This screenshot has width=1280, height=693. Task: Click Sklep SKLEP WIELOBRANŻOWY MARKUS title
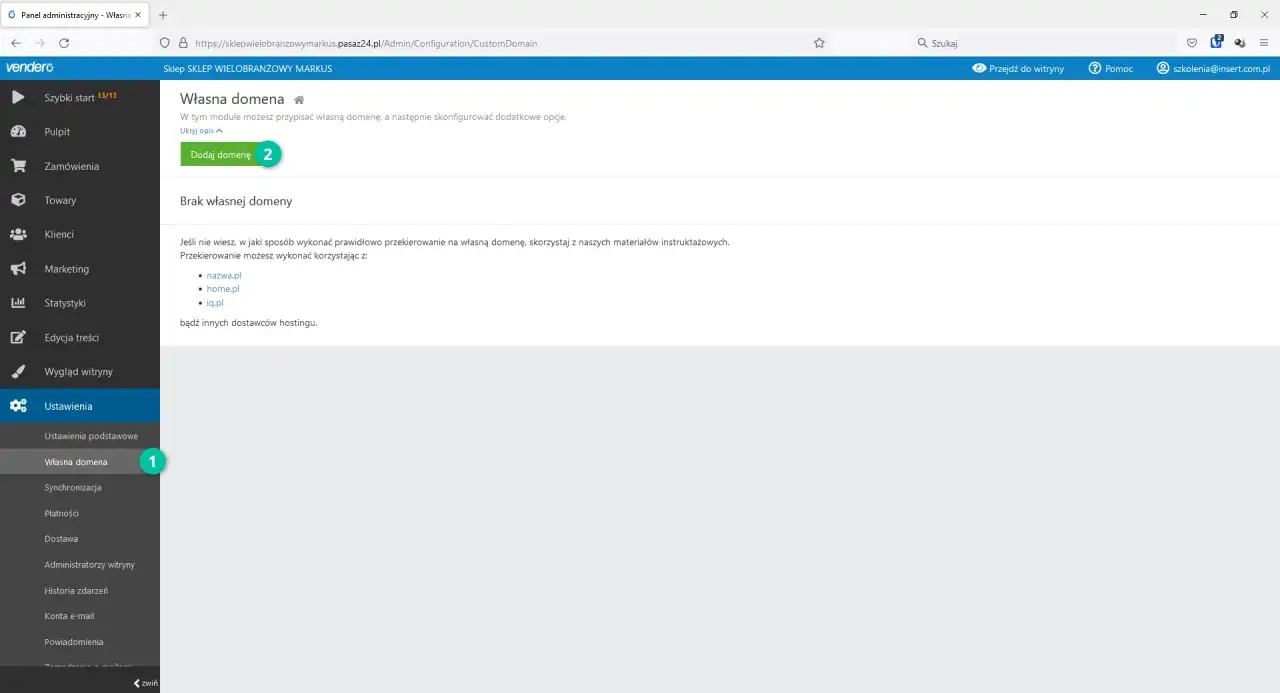coord(247,68)
